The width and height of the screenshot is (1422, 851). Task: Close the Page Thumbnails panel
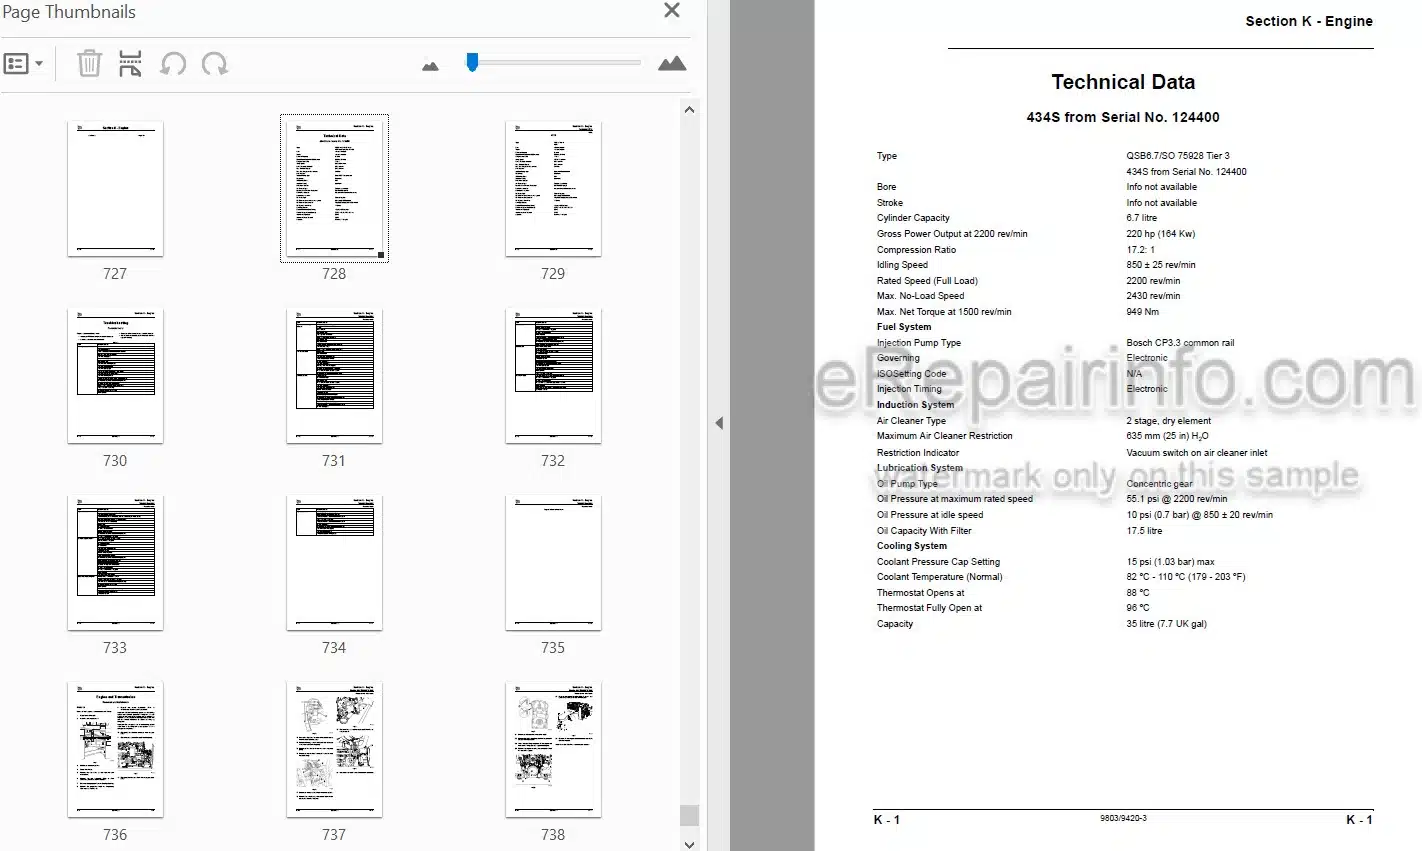(672, 11)
